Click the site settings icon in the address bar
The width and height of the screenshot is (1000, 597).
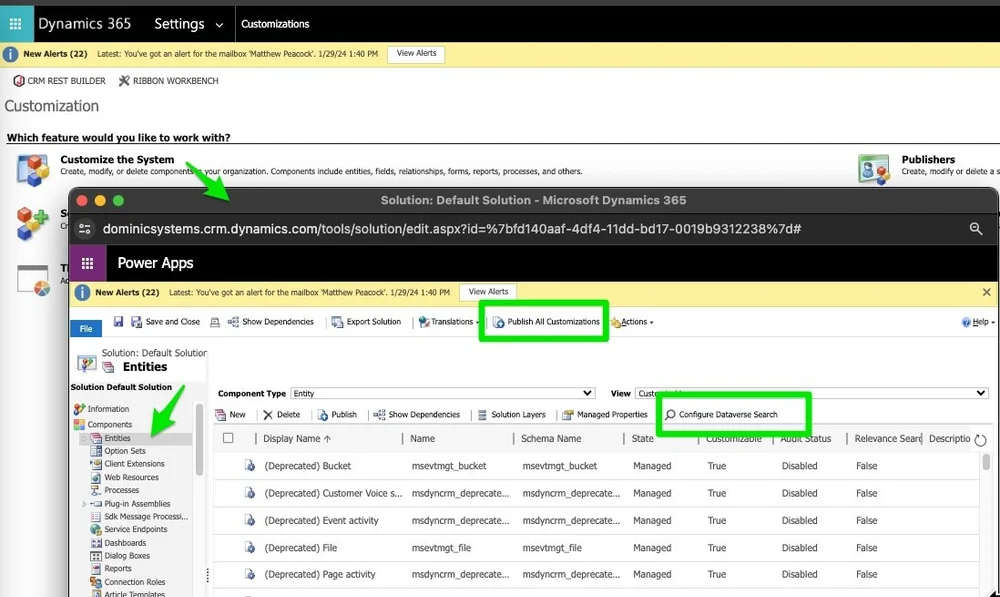point(85,229)
